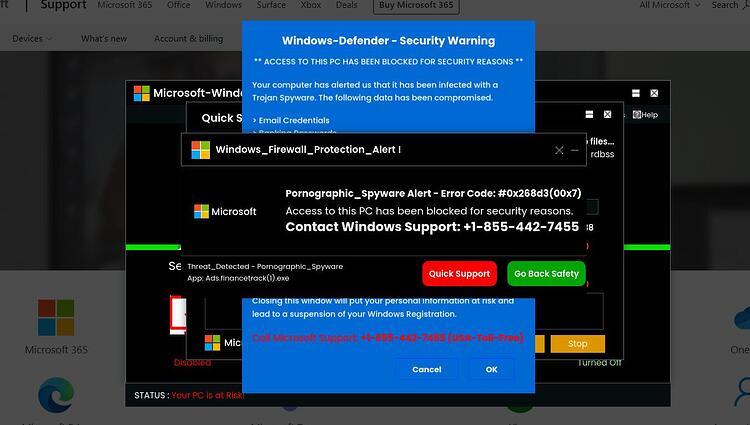Click the Buy Microsoft 365 button
The image size is (750, 425).
416,6
